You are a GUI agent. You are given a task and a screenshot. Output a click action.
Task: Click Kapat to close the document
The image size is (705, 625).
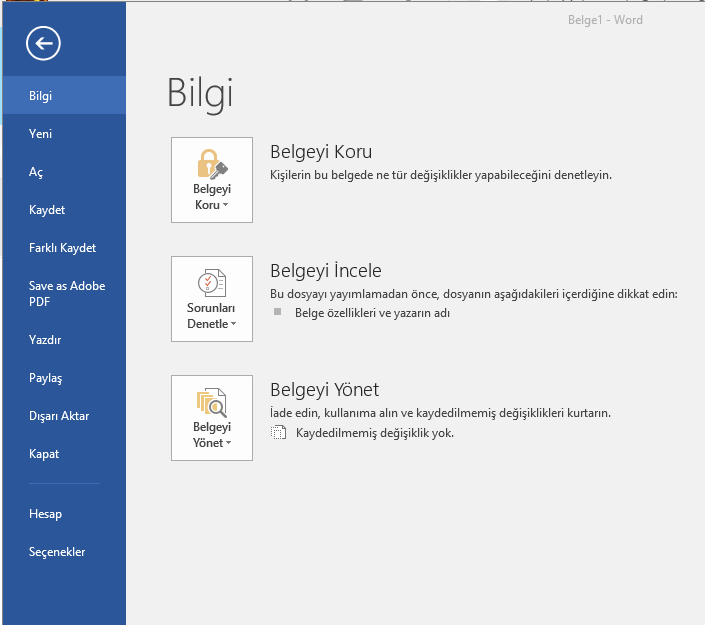coord(64,454)
